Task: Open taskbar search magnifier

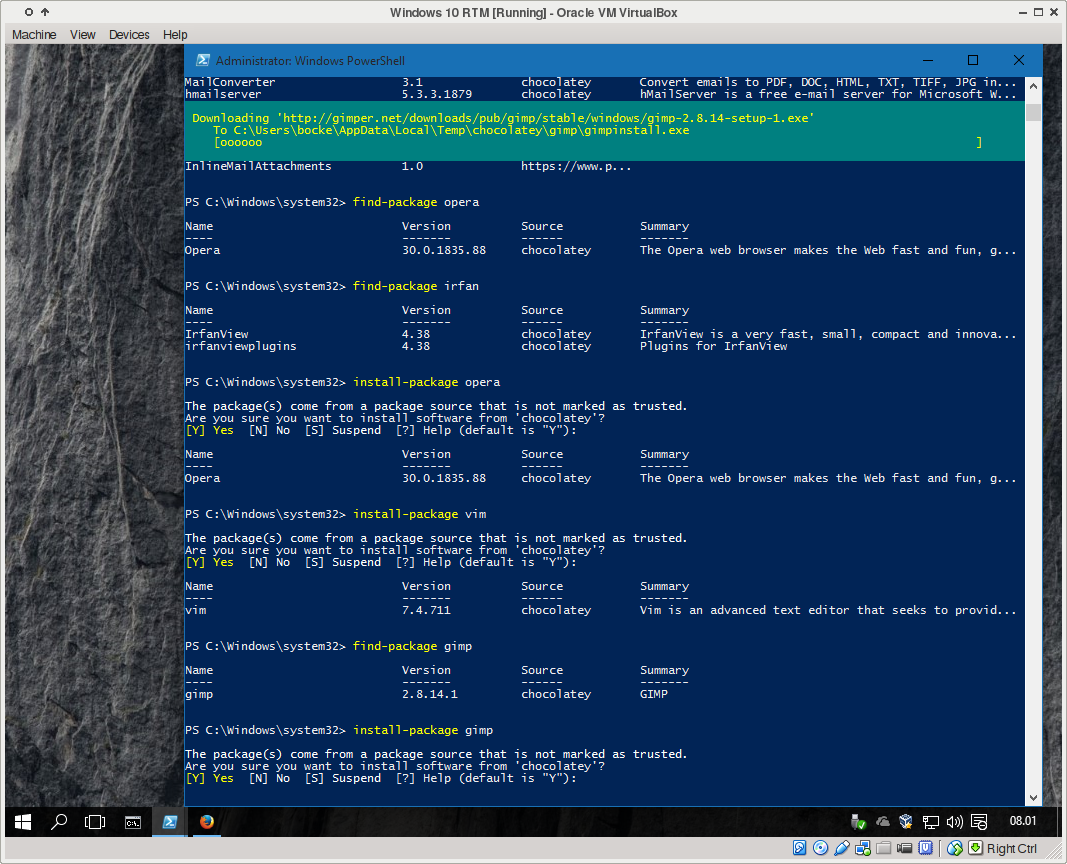Action: coord(59,822)
